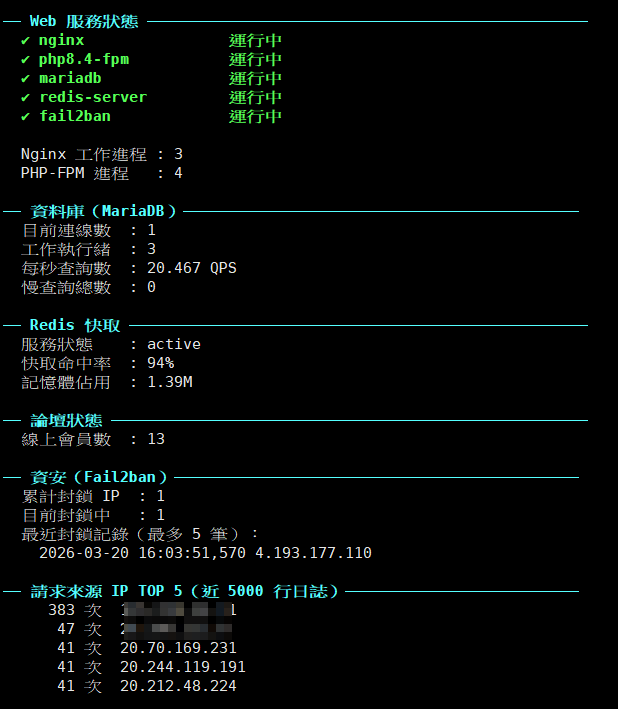
Task: Click the 請求來源 IP TOP 5 header
Action: (184, 591)
